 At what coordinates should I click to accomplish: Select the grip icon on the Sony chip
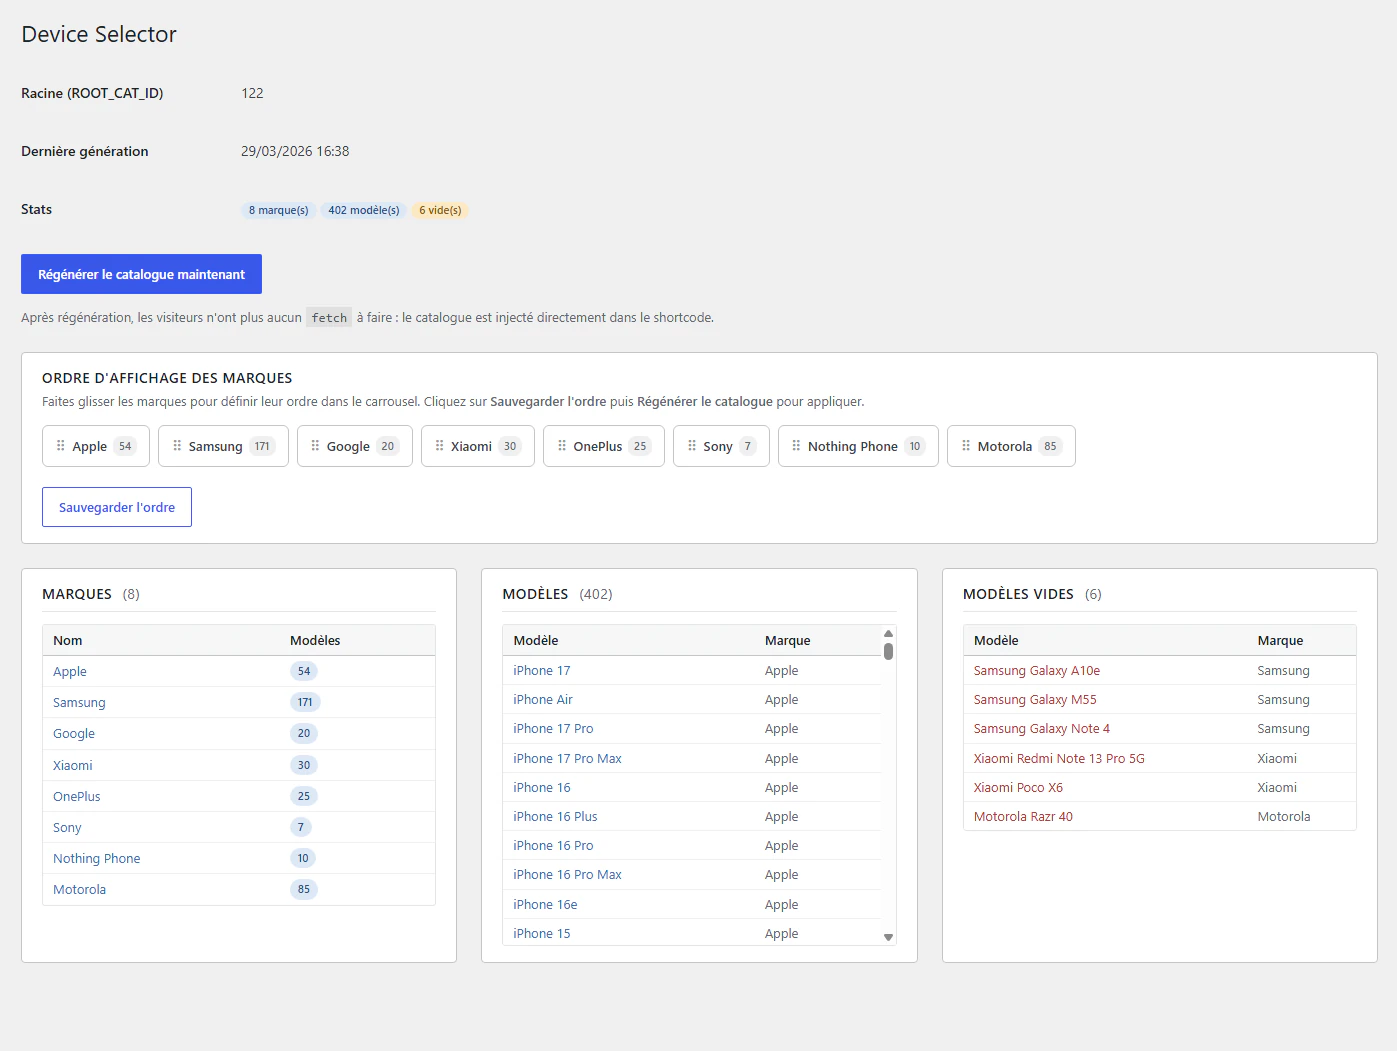pos(692,446)
